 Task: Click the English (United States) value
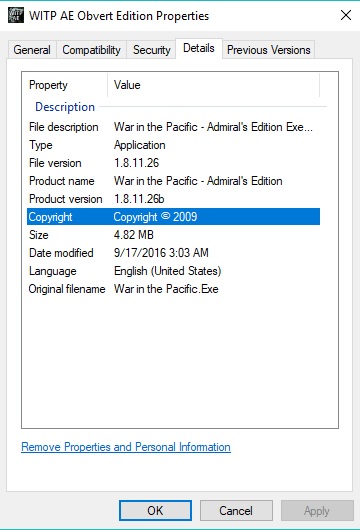point(168,271)
